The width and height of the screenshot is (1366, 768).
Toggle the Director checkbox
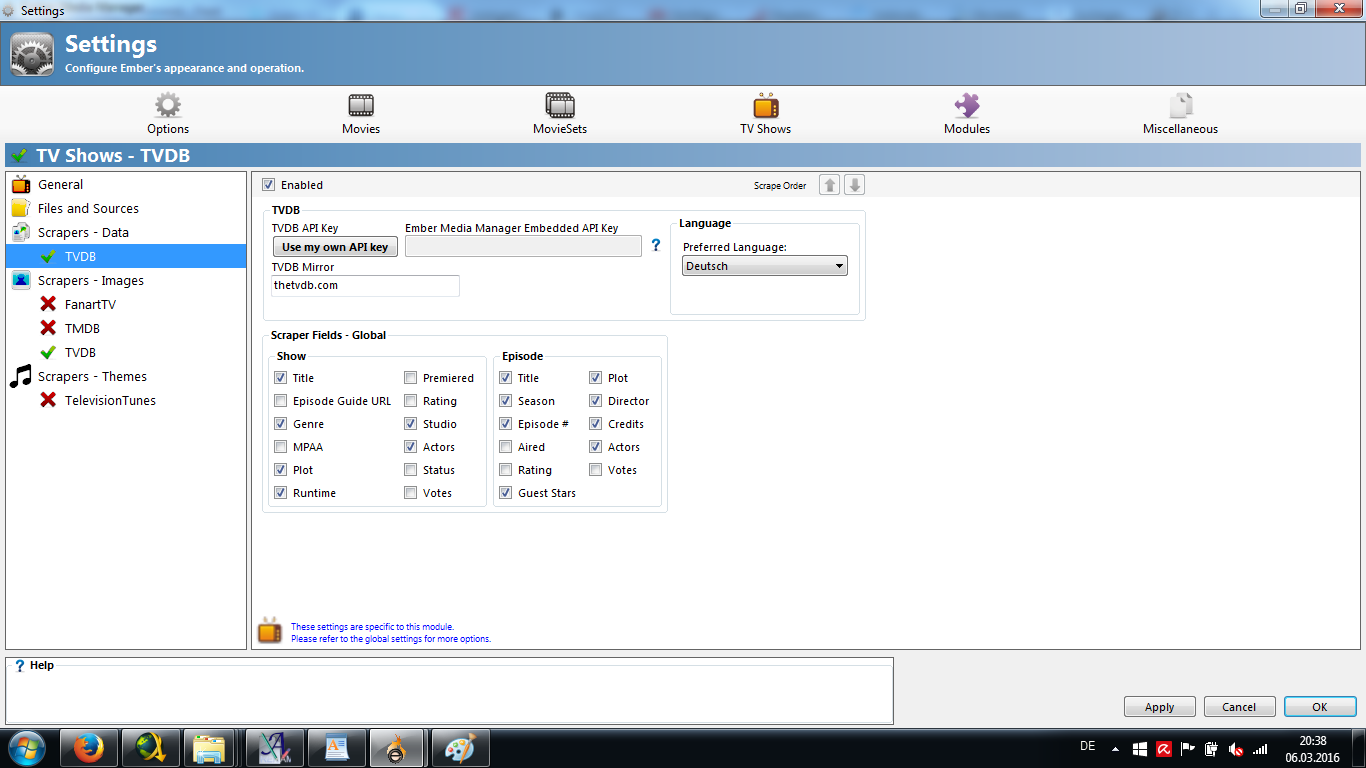[x=596, y=401]
